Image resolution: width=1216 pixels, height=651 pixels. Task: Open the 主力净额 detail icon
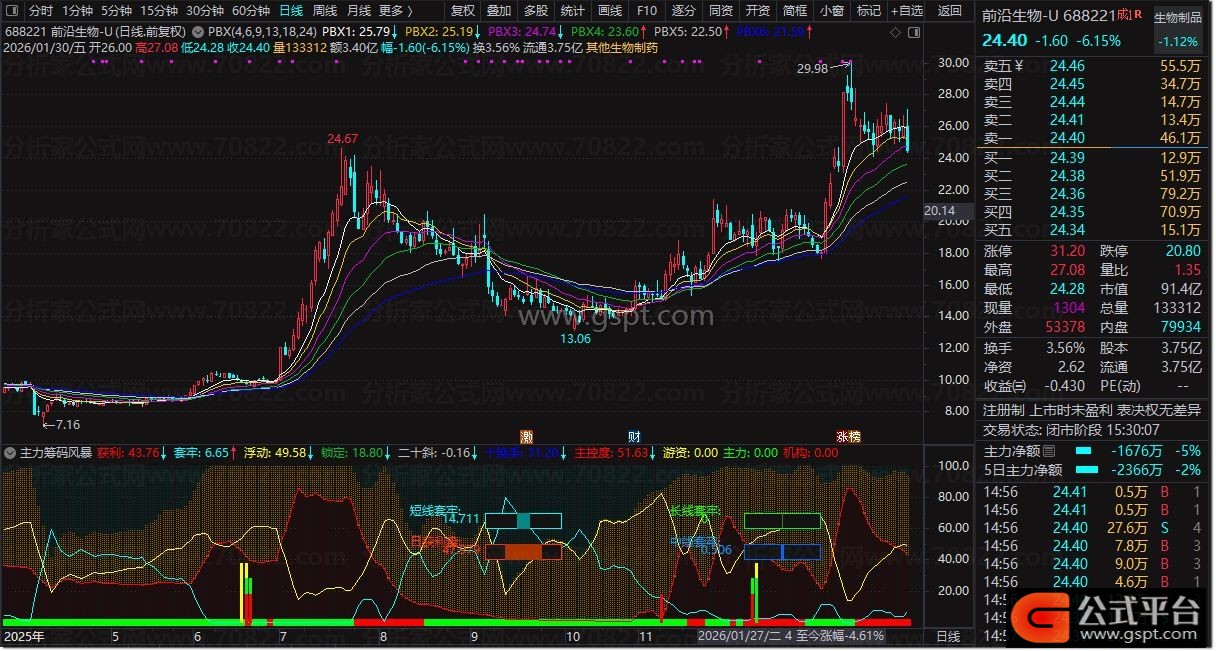(x=1048, y=451)
